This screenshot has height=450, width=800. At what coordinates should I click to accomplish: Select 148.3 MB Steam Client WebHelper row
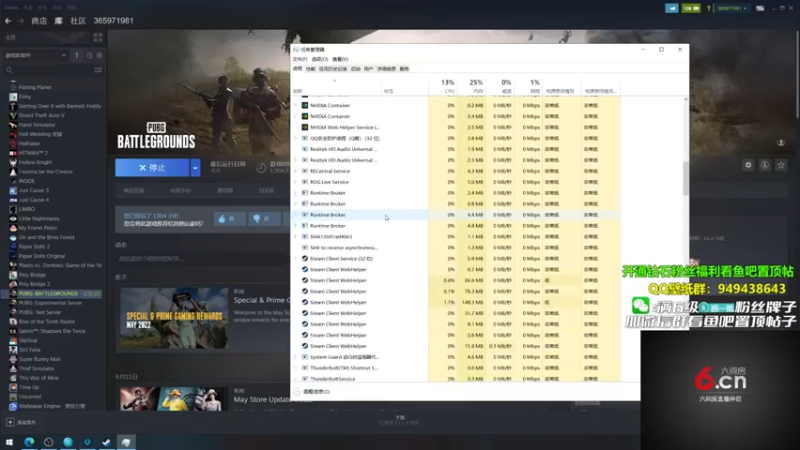pyautogui.click(x=456, y=303)
